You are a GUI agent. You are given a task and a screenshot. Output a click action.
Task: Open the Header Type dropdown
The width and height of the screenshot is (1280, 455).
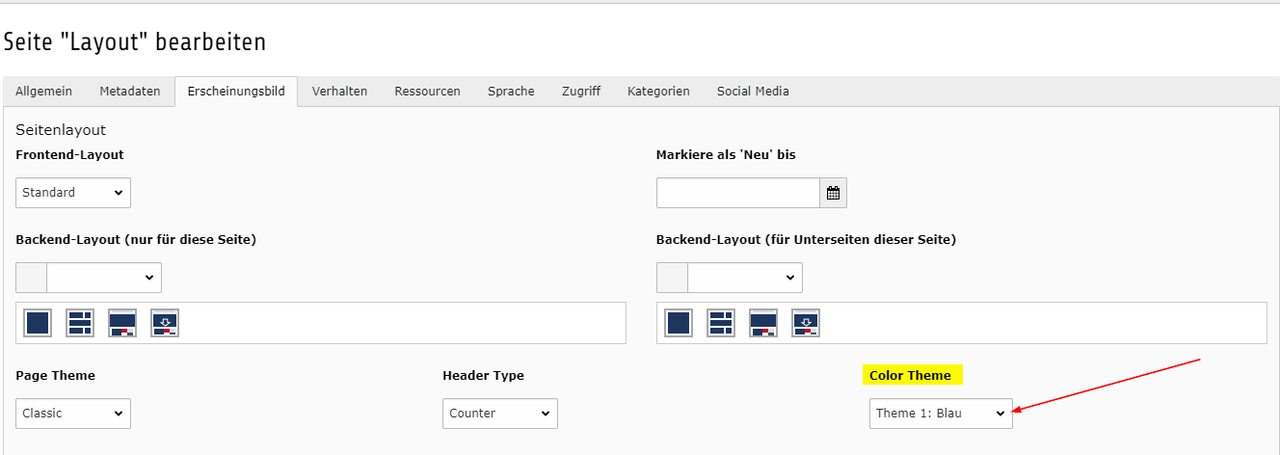pos(500,413)
